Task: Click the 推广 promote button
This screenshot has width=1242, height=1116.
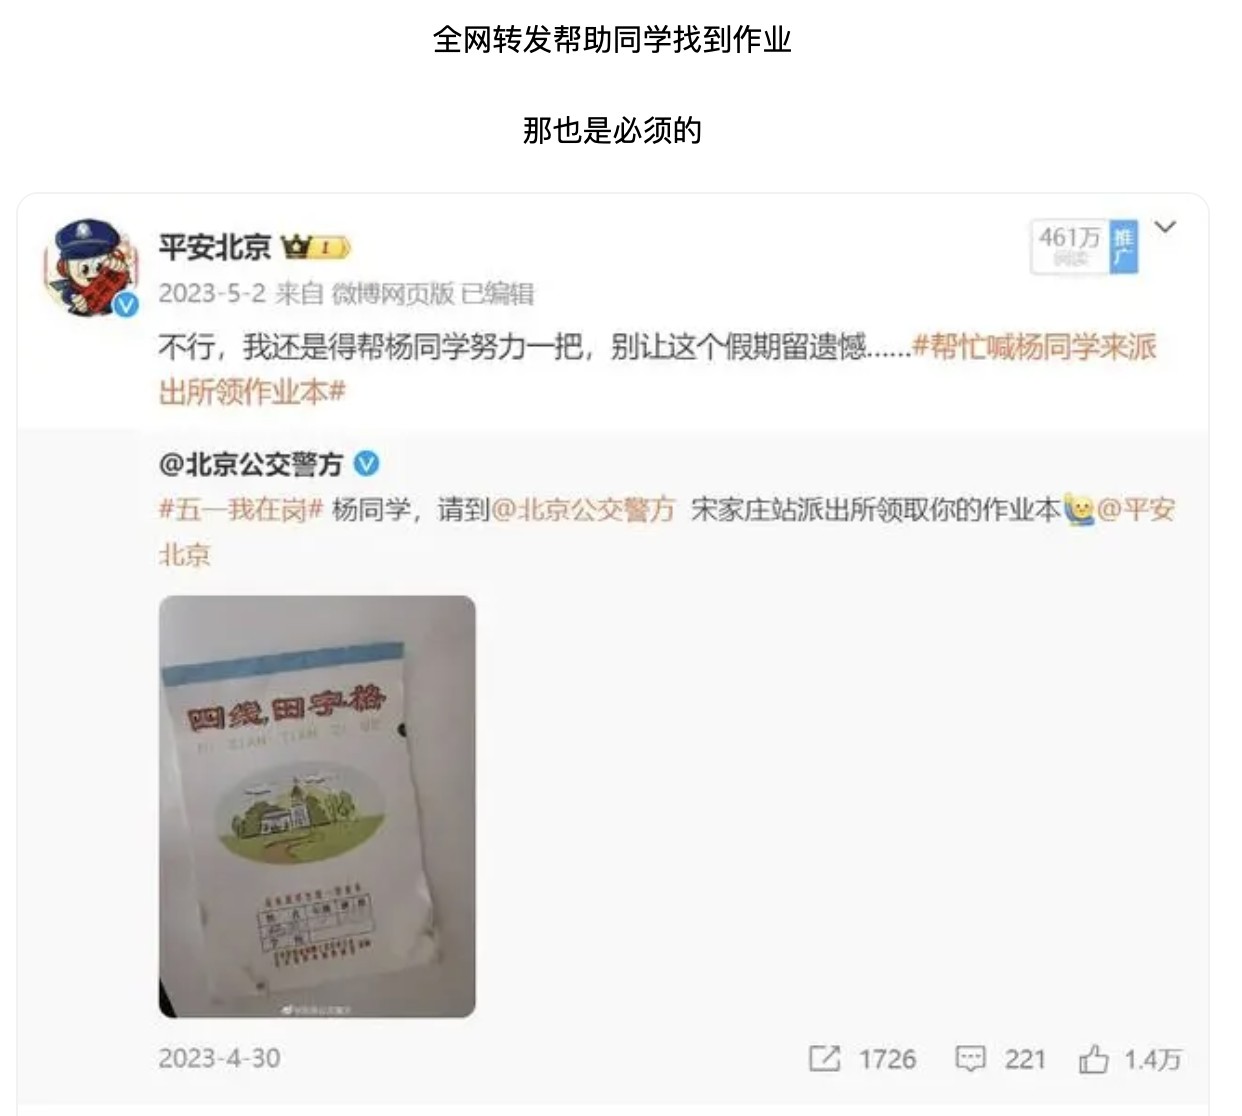Action: point(1124,247)
